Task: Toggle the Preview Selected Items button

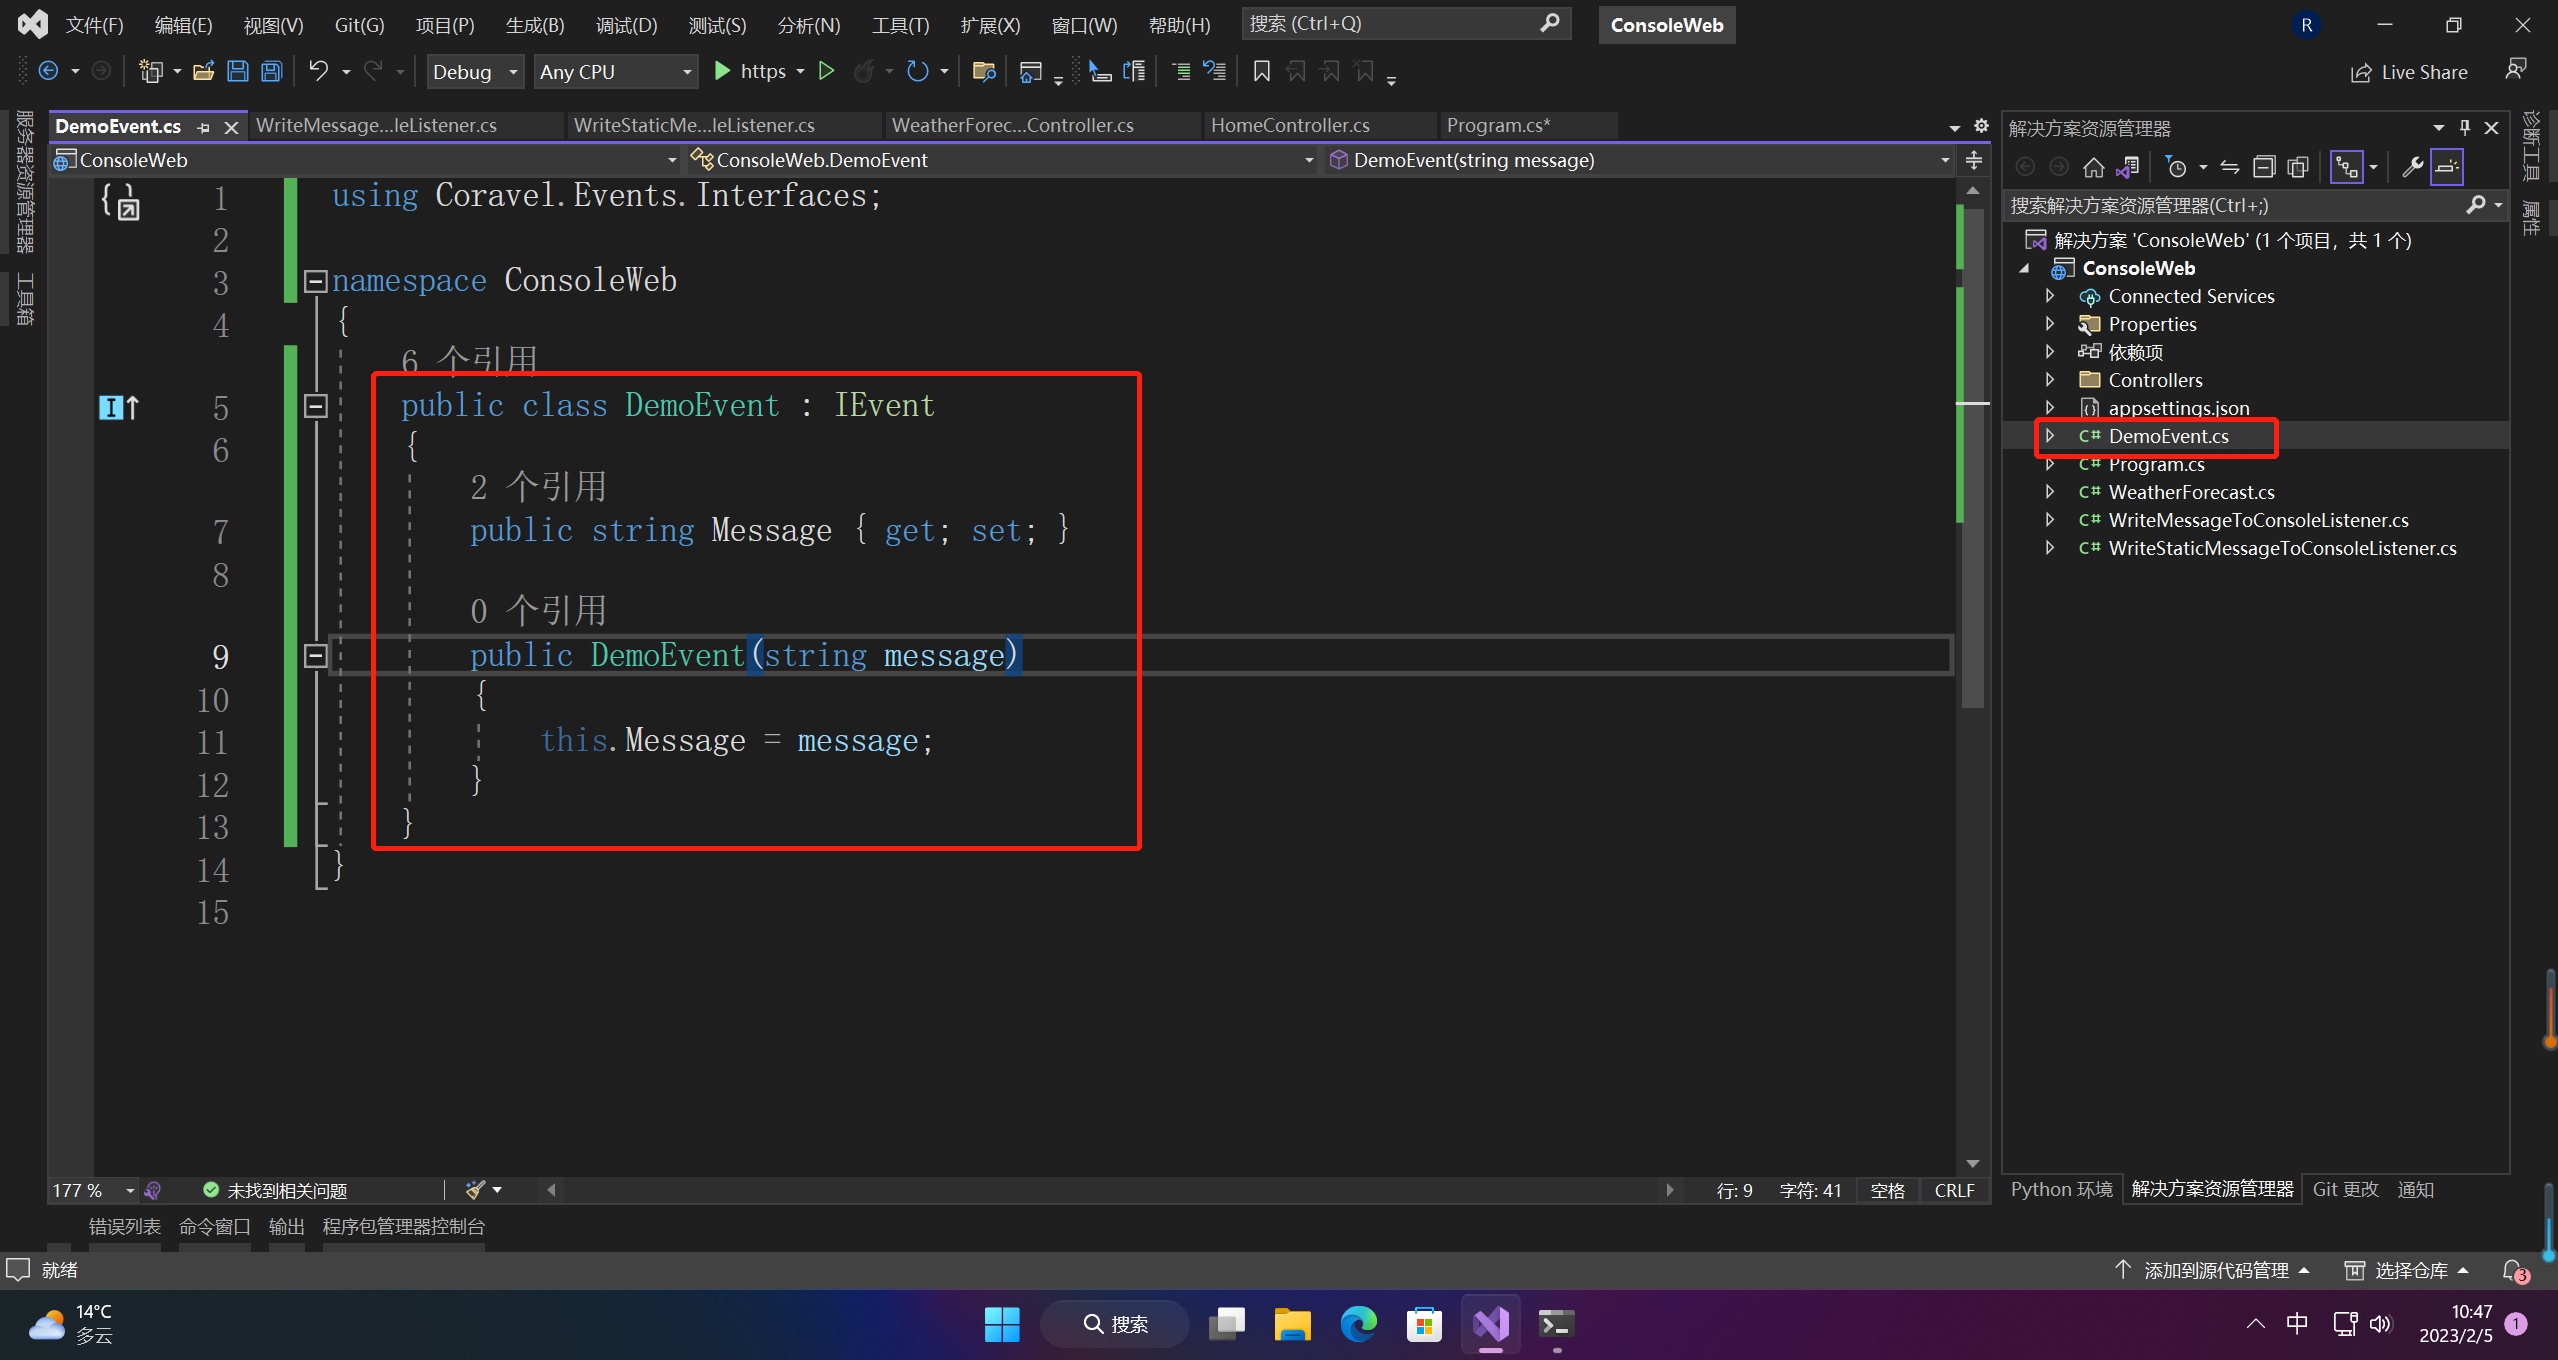Action: click(2447, 167)
